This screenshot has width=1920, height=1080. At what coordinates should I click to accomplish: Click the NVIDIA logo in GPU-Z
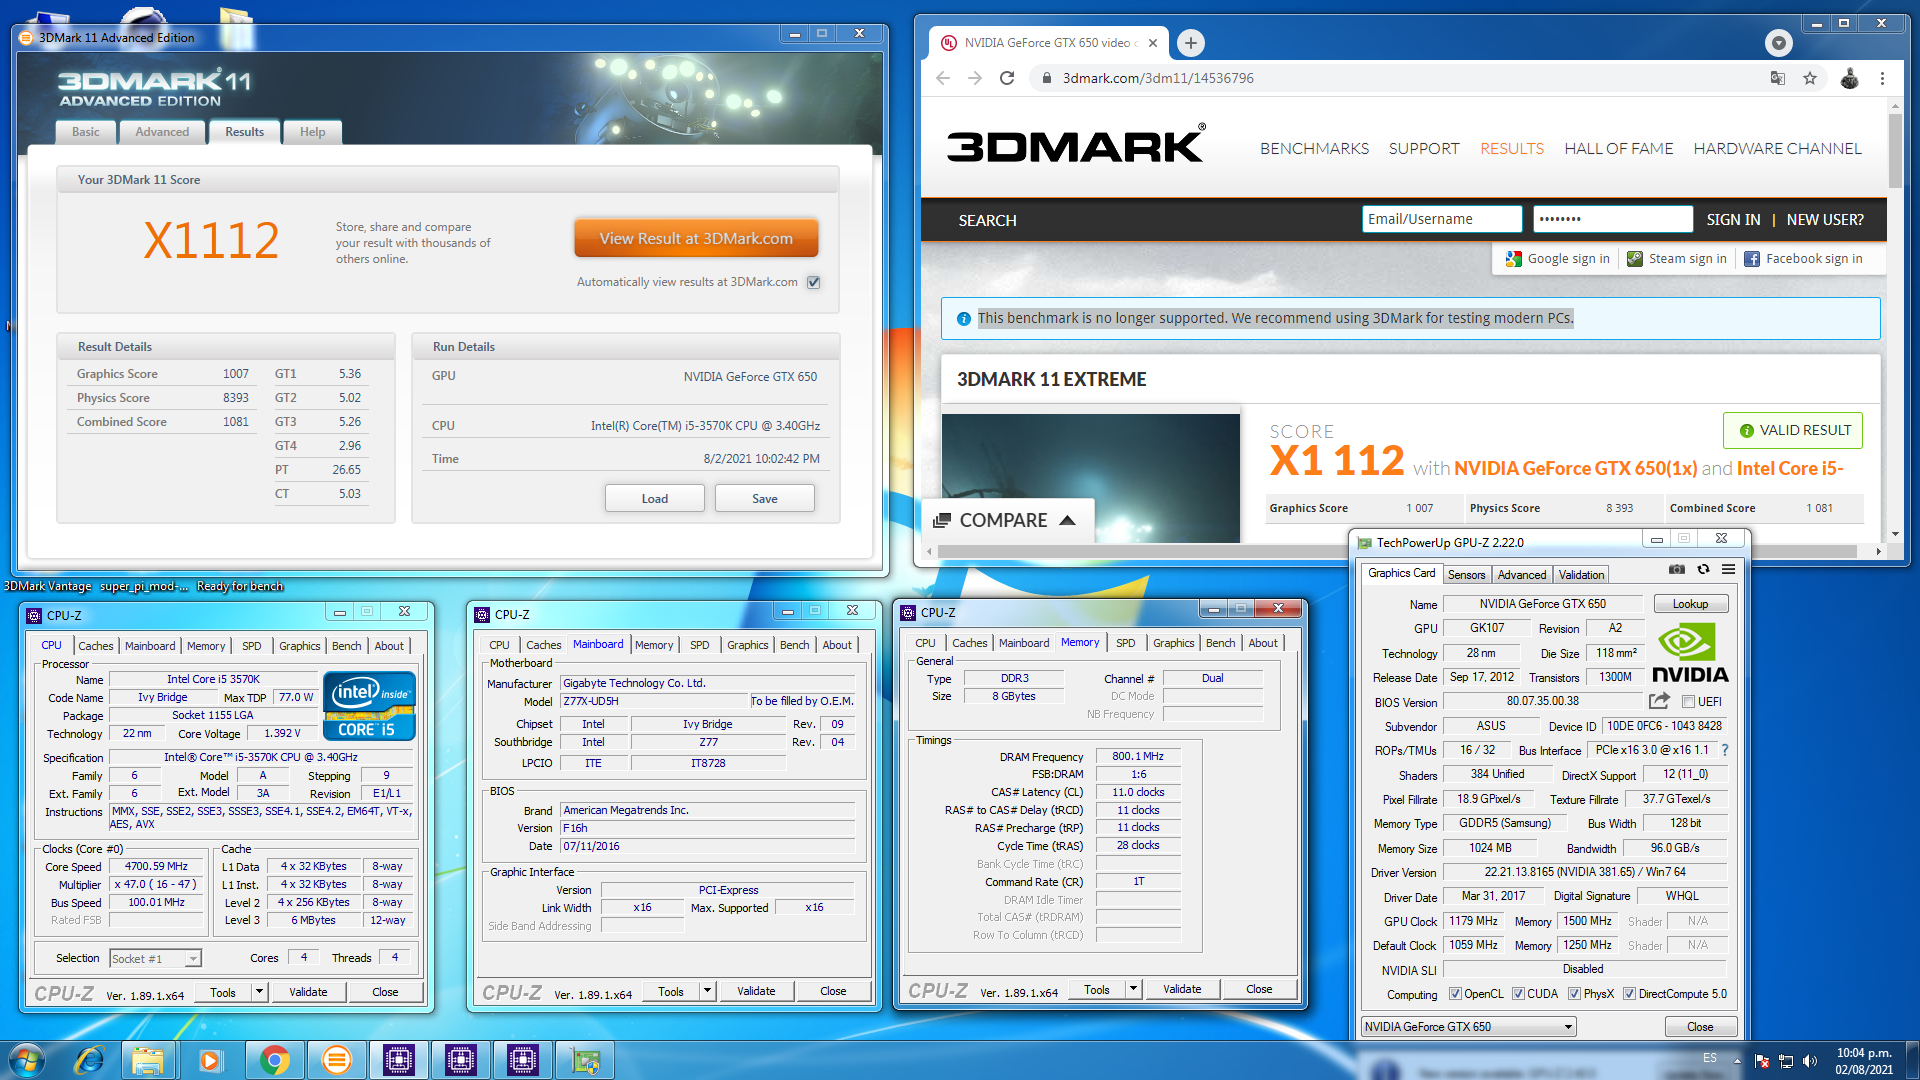coord(1690,655)
